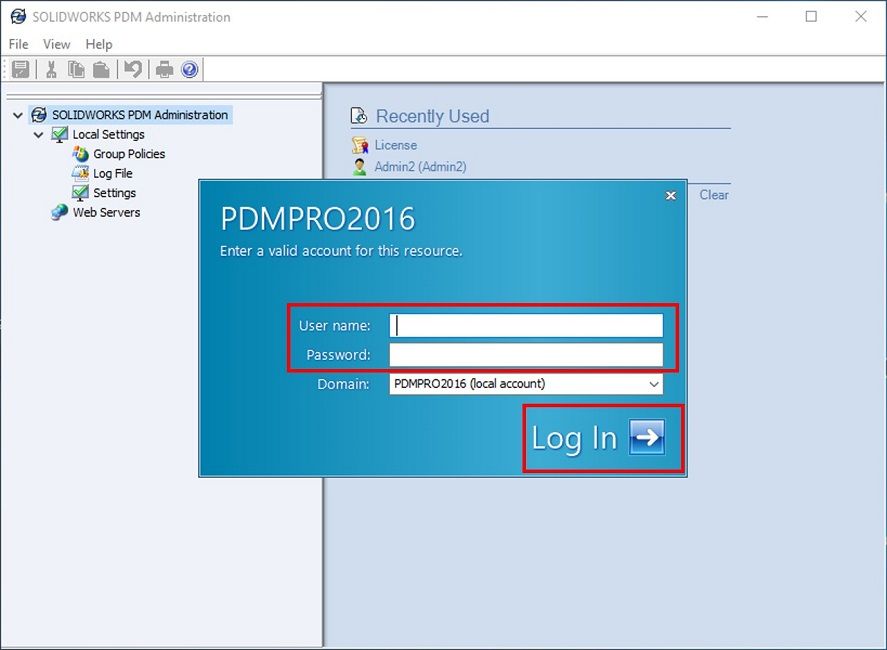Open the Admin2 recently used link
The image size is (887, 650).
click(419, 167)
